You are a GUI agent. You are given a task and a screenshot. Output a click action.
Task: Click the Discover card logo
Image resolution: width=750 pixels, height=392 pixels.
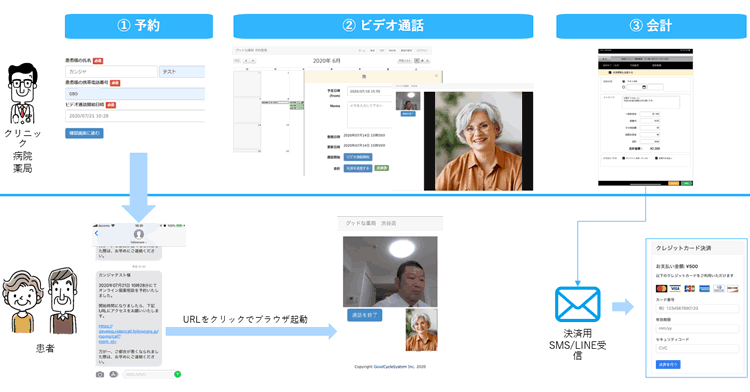click(x=732, y=289)
